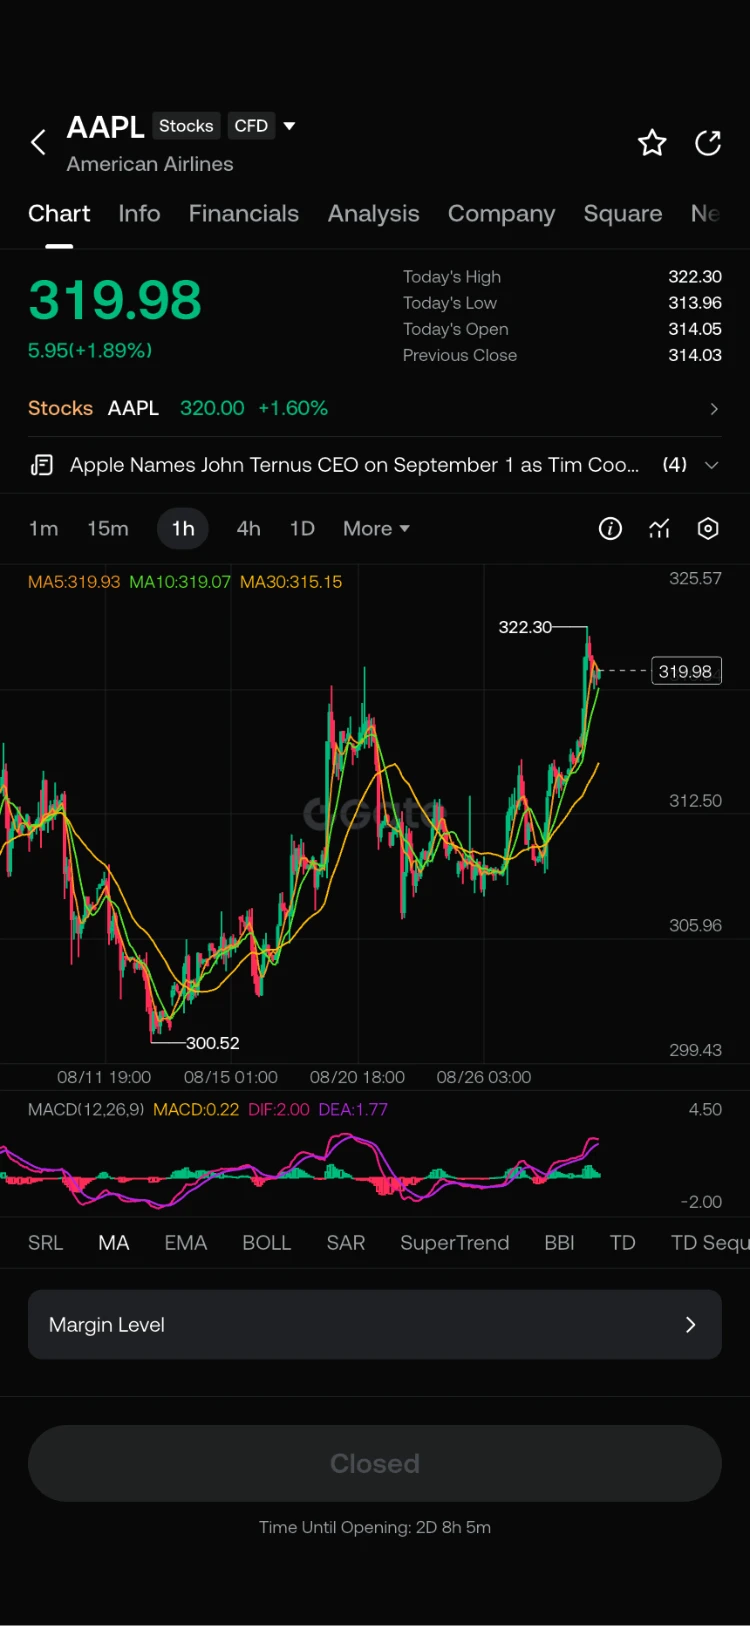Switch to the Chart tab

tap(59, 214)
